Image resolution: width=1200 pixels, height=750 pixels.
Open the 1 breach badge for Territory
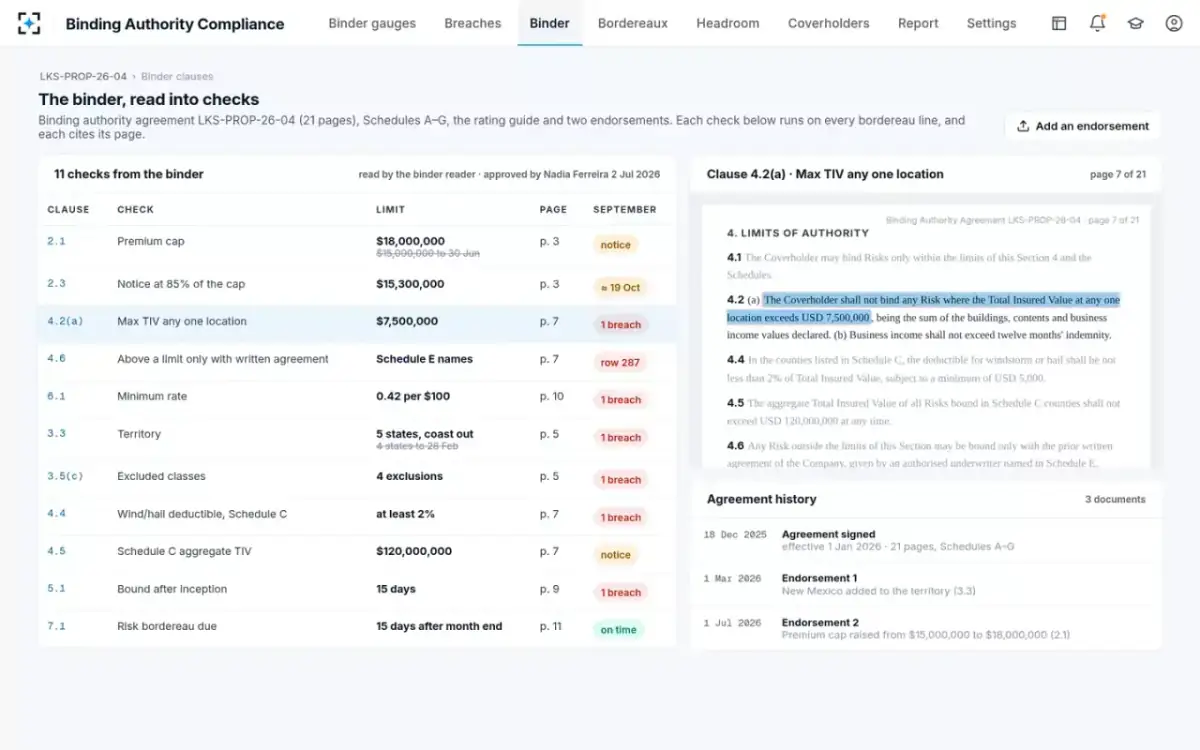point(620,437)
